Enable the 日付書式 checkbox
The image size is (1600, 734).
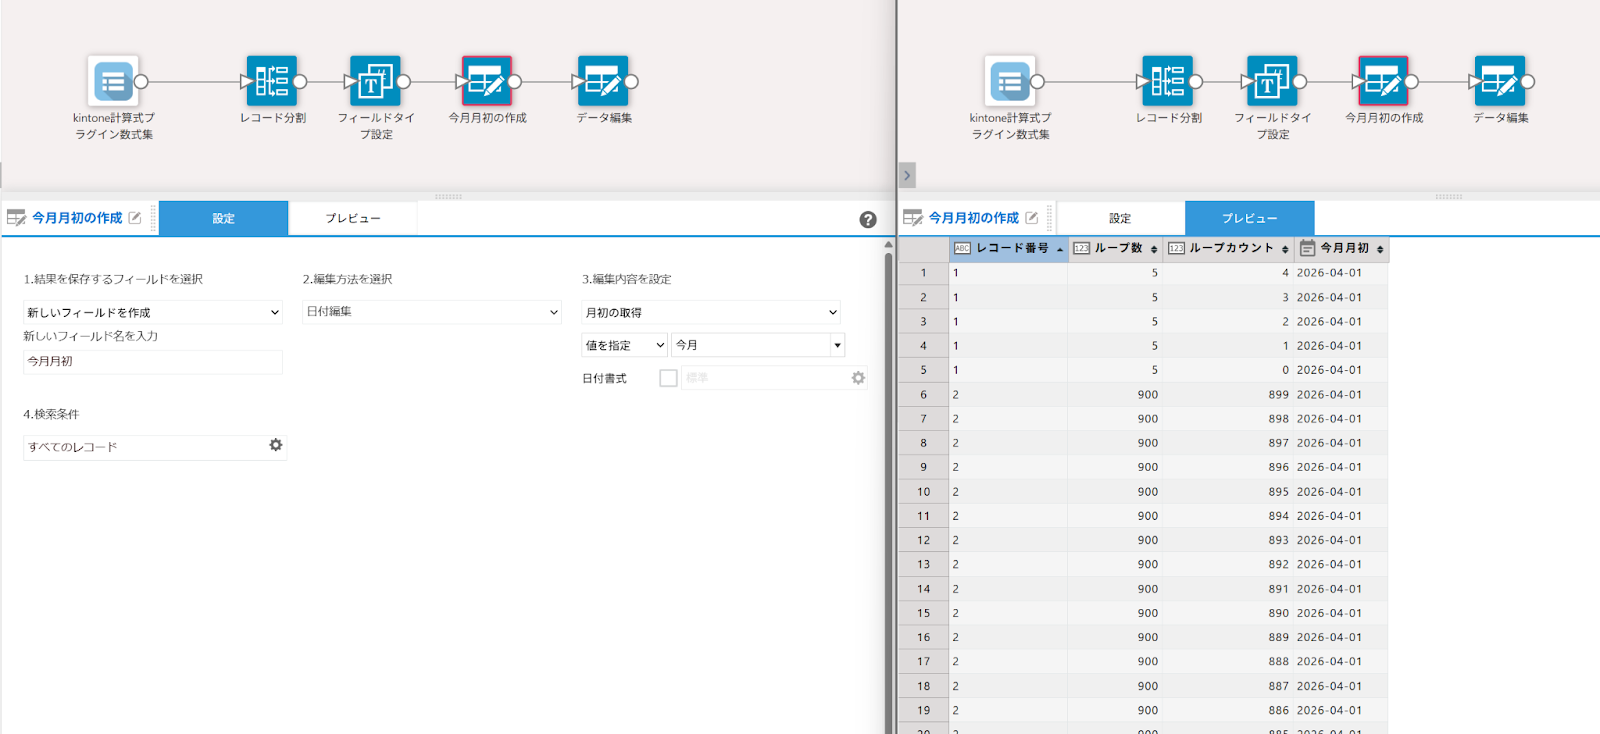coord(668,378)
